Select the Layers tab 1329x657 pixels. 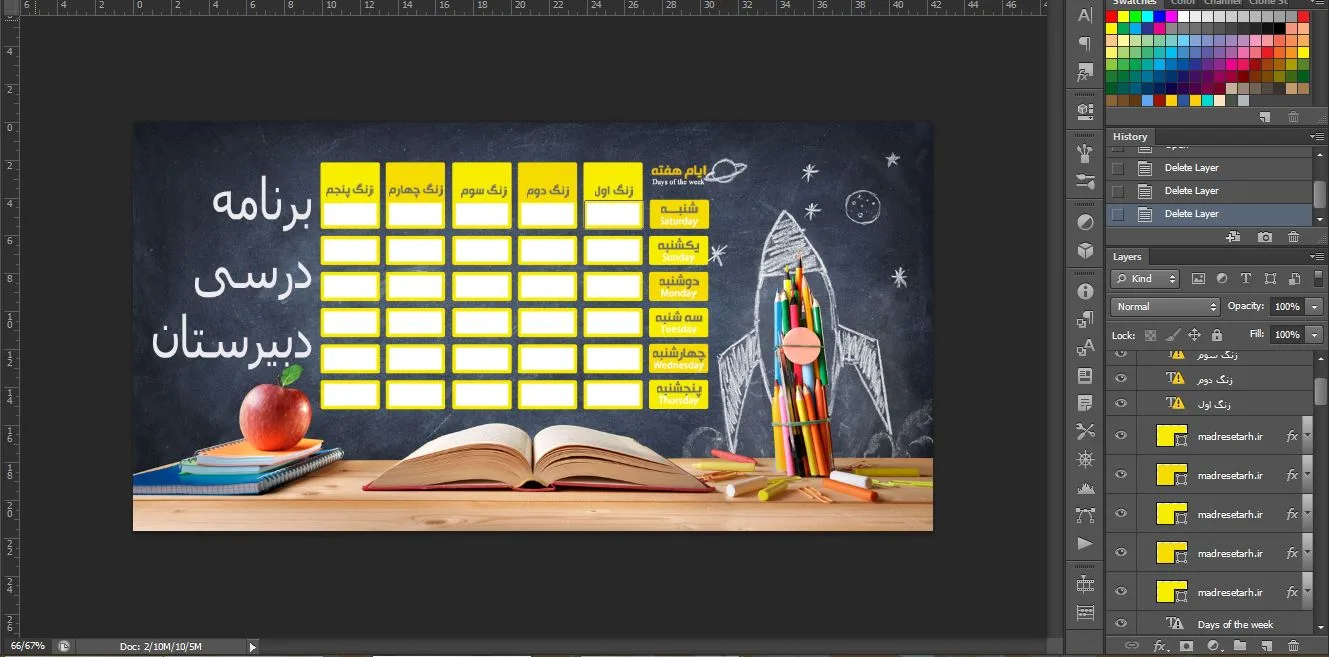coord(1127,257)
